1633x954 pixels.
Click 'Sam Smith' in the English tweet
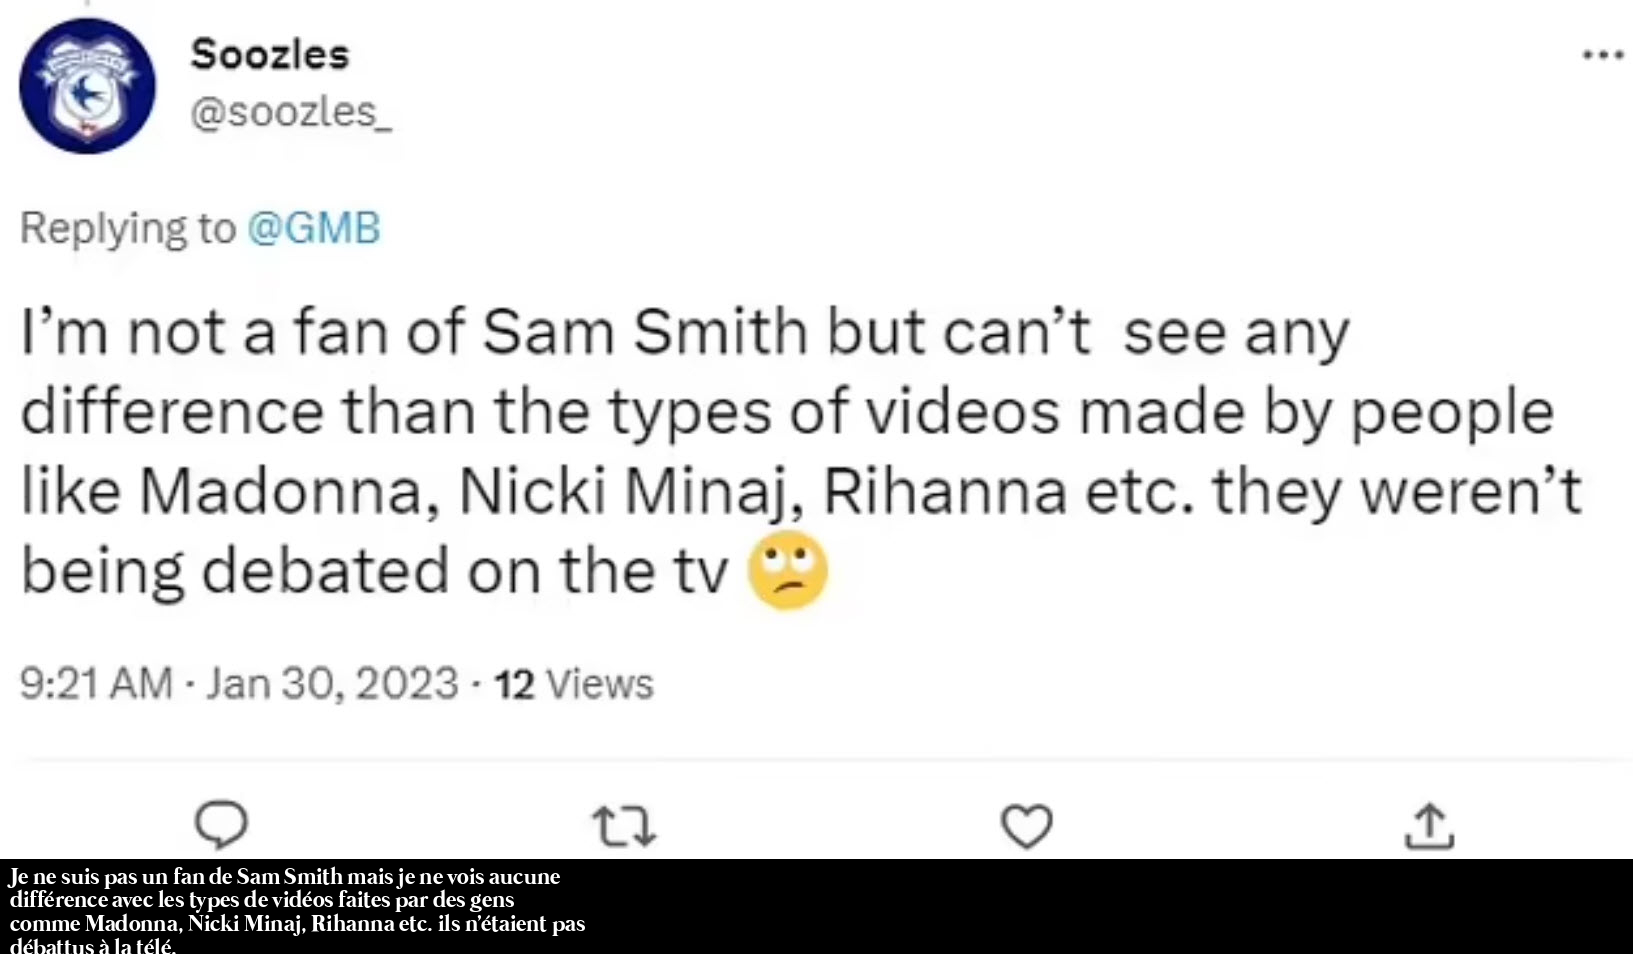point(645,332)
